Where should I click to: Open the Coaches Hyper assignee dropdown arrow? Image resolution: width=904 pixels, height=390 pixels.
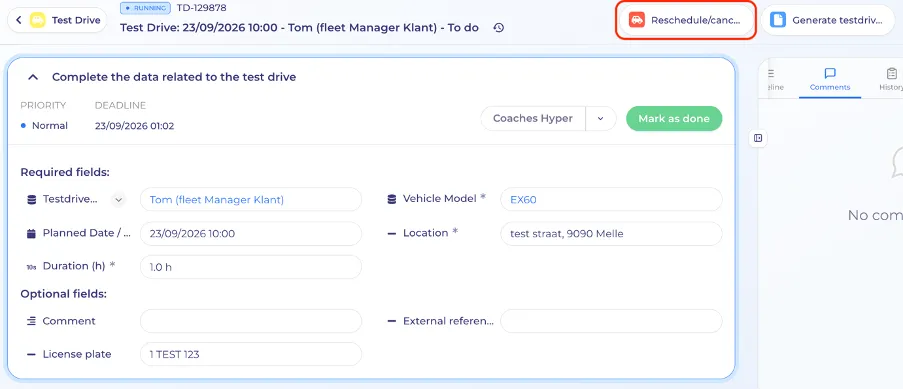pyautogui.click(x=600, y=118)
